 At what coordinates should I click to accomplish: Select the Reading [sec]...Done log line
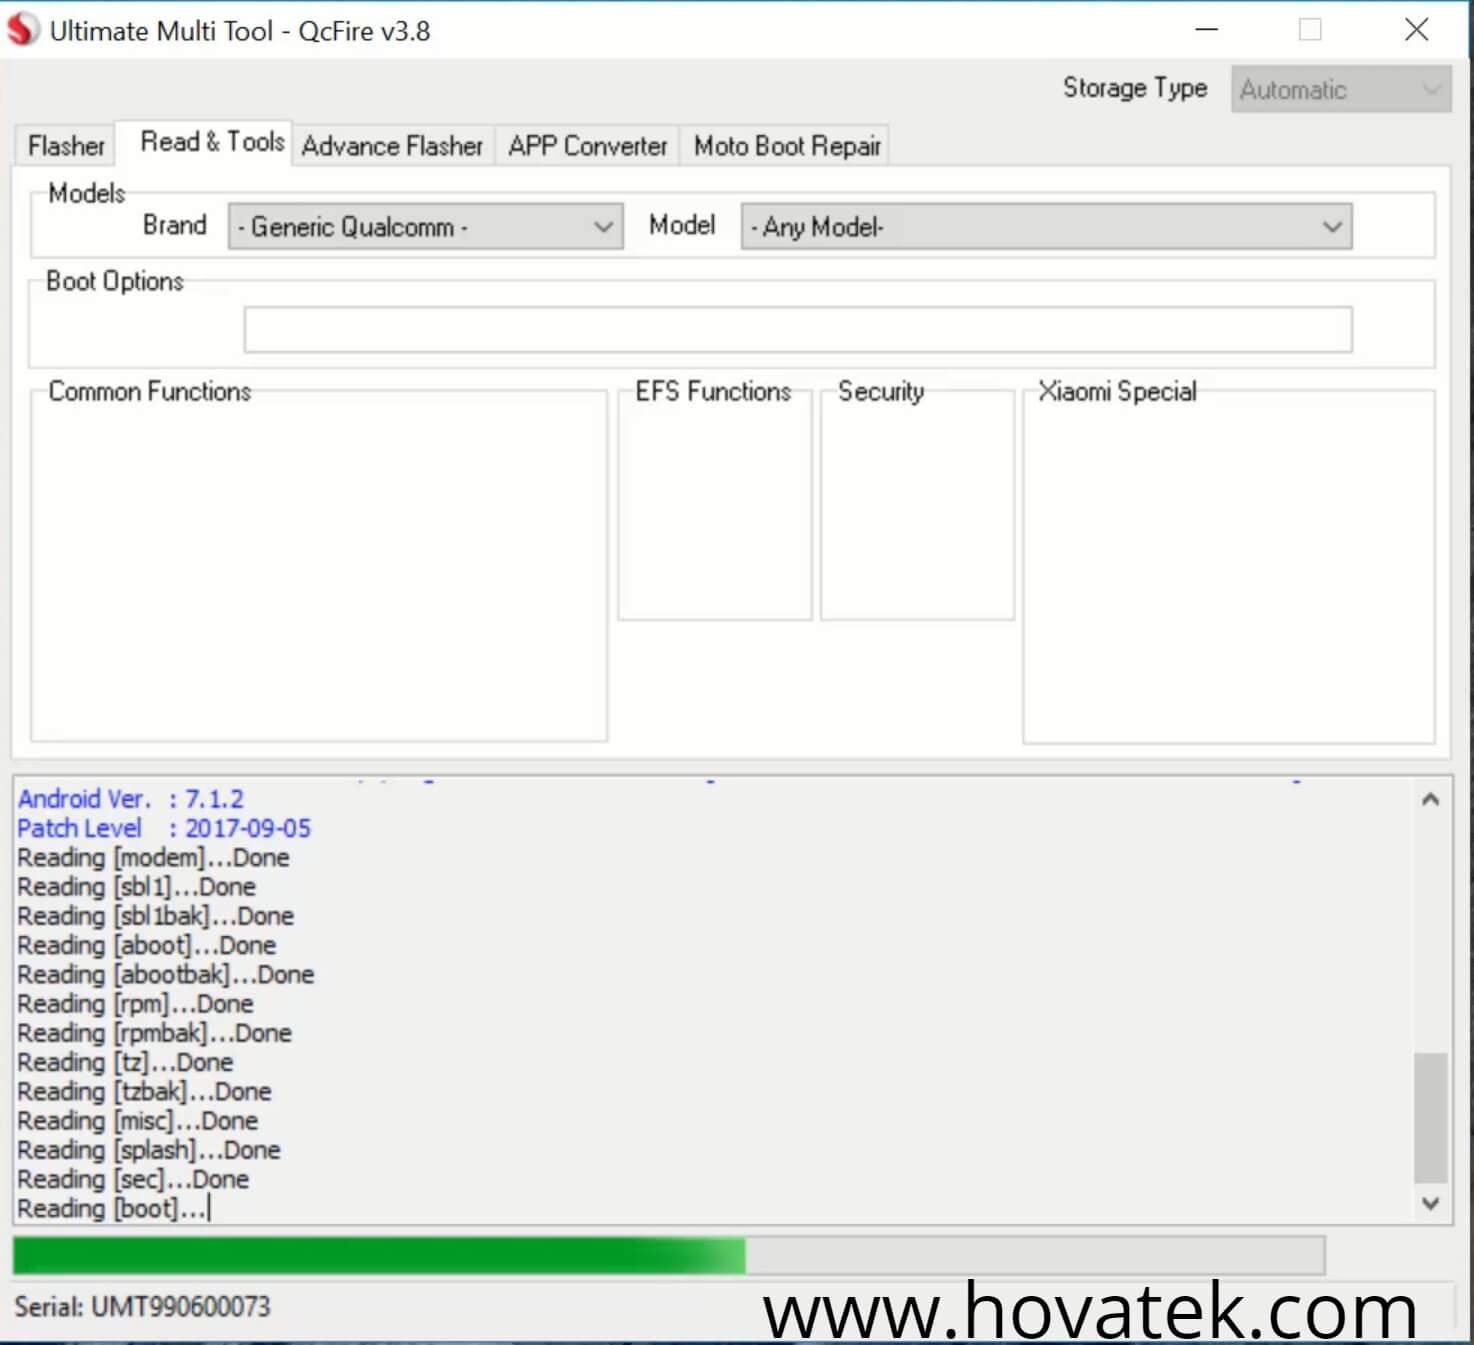[x=133, y=1179]
